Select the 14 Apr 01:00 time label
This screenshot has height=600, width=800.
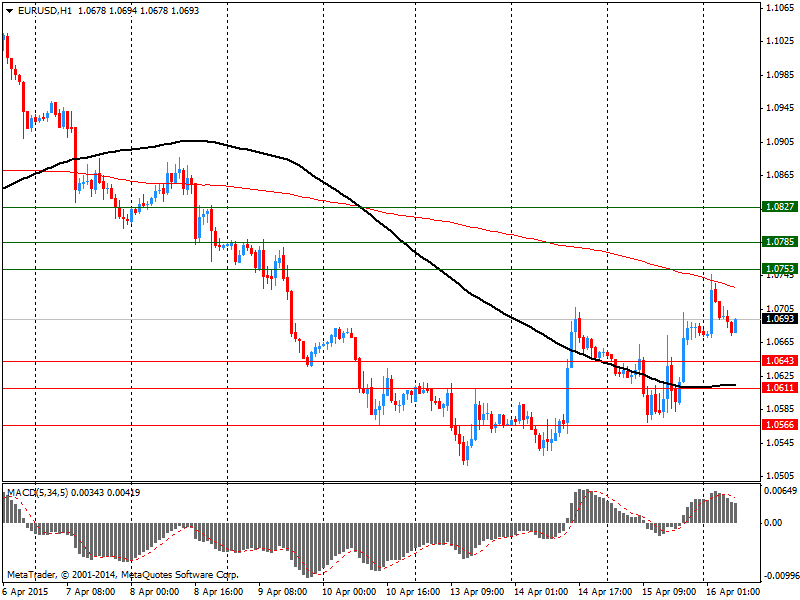point(541,592)
